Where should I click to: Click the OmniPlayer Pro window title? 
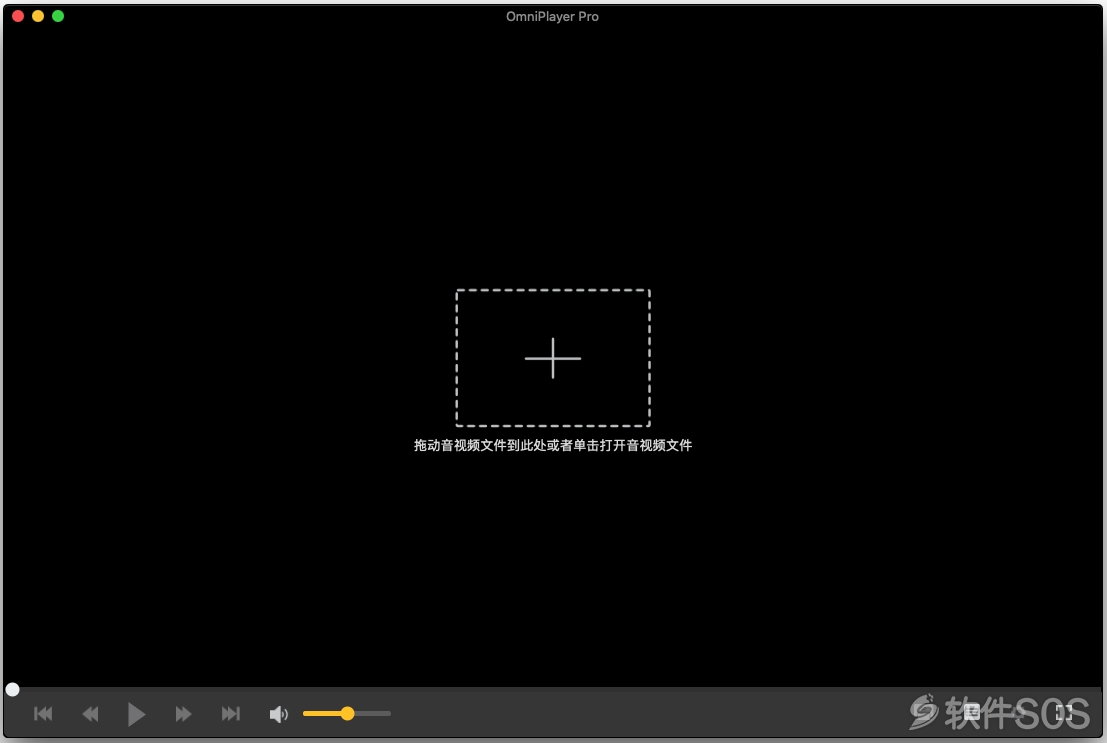click(552, 16)
